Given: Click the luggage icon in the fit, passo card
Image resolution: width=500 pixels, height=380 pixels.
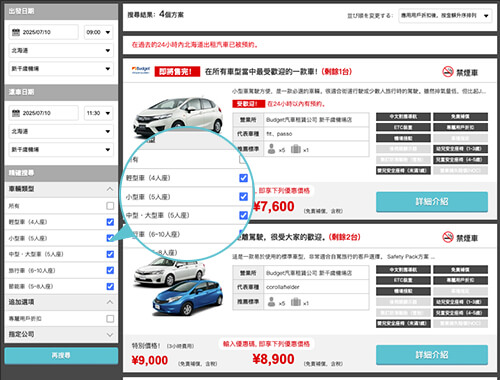Looking at the screenshot, I should 296,149.
